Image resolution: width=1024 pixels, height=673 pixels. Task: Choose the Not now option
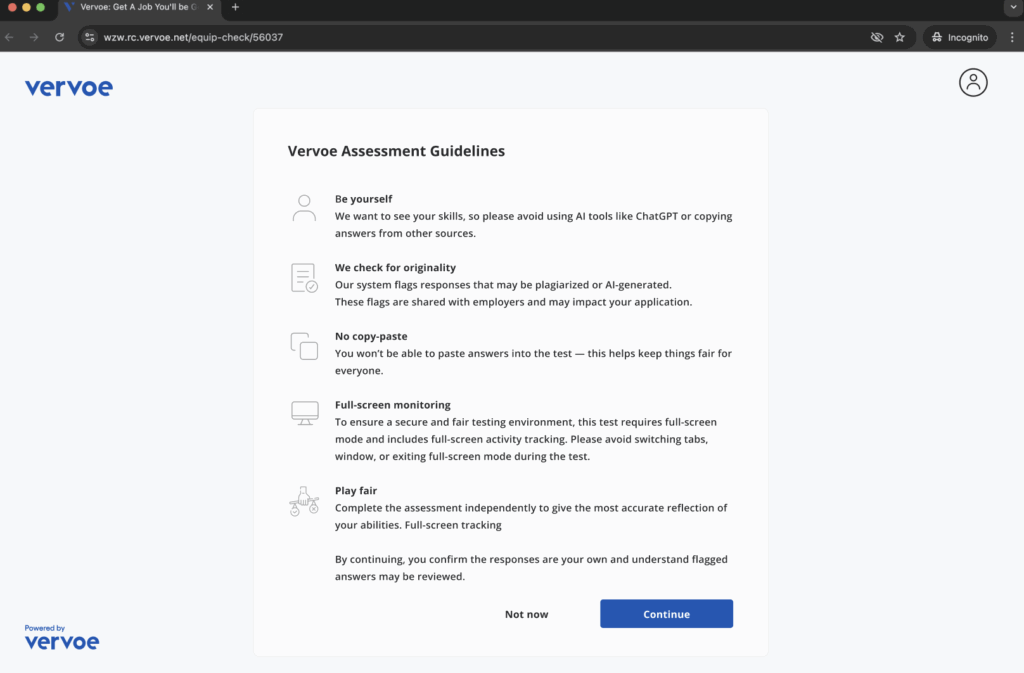[x=526, y=614]
